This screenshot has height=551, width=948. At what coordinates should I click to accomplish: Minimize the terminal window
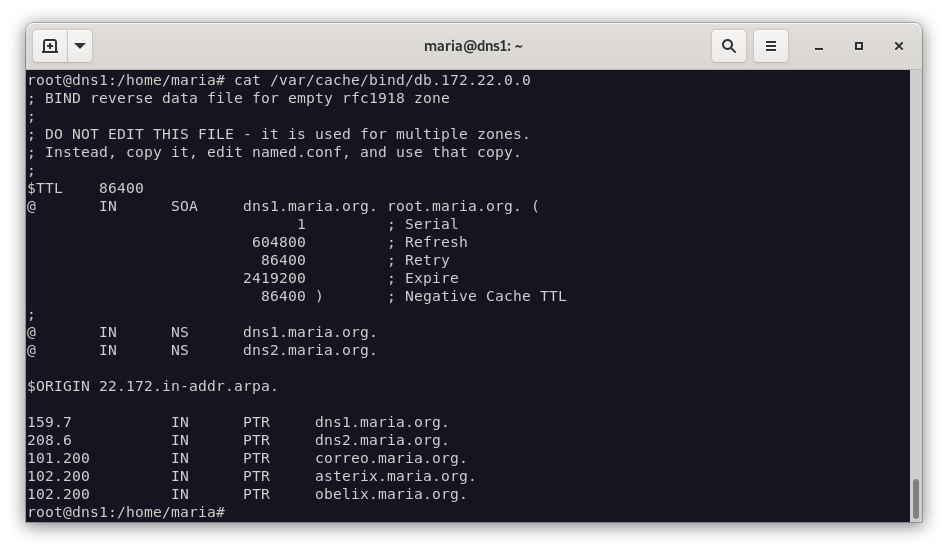pyautogui.click(x=819, y=46)
